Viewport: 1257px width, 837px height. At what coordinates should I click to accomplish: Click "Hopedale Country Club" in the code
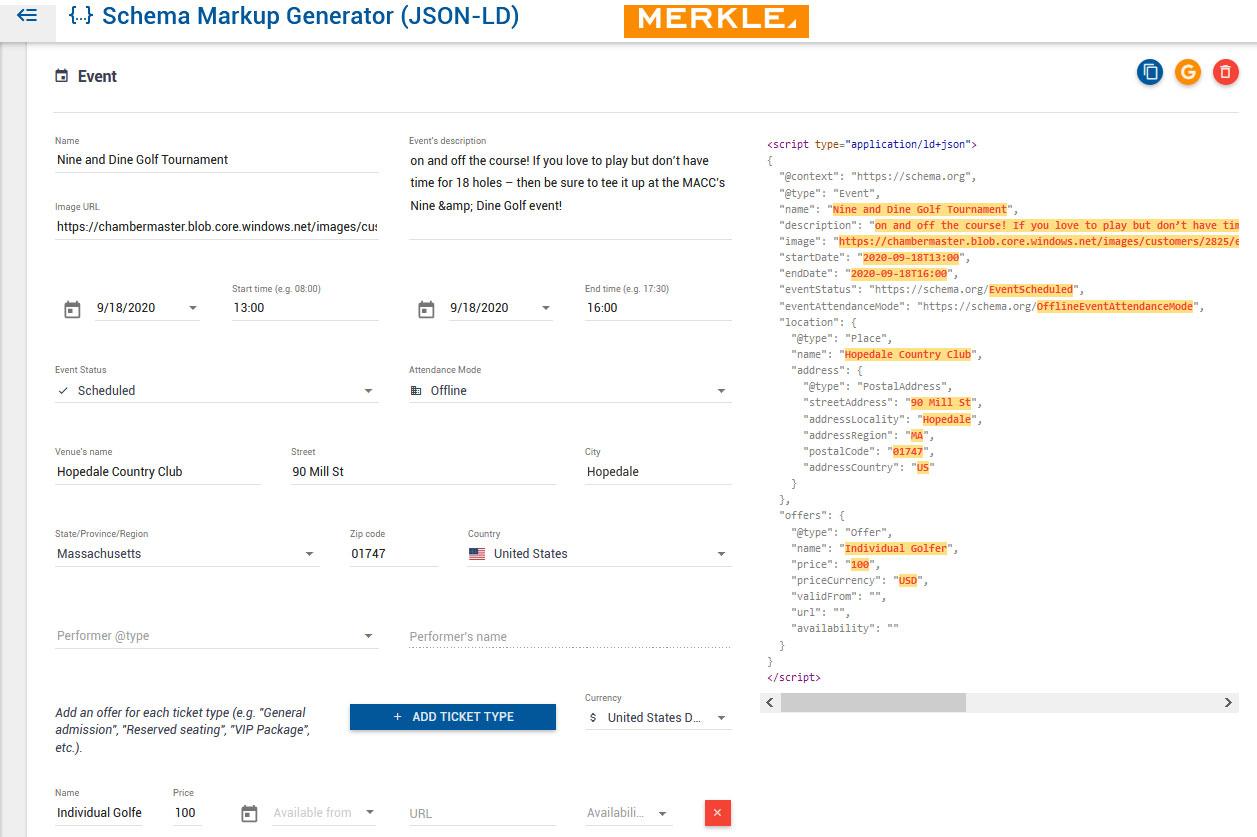click(908, 354)
